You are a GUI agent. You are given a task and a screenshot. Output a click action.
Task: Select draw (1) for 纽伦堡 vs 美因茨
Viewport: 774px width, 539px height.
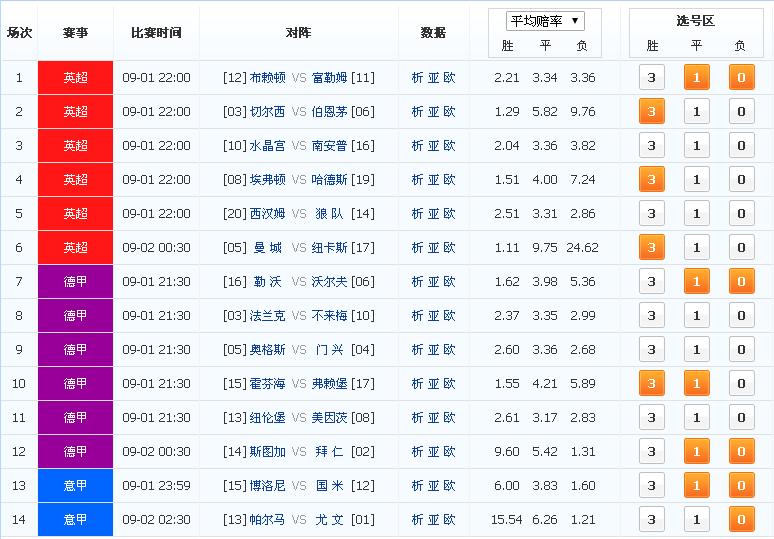pyautogui.click(x=697, y=418)
